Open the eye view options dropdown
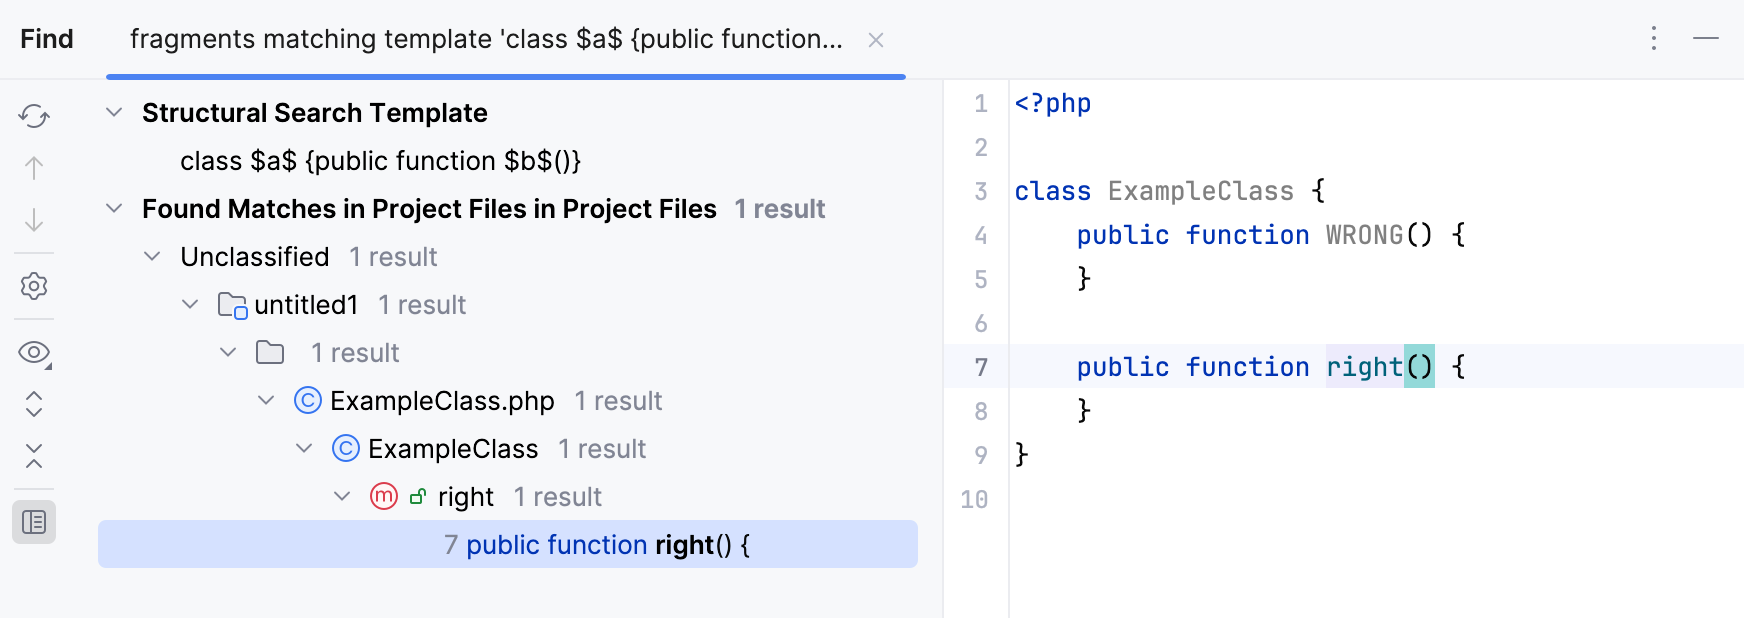Image resolution: width=1744 pixels, height=618 pixels. [34, 353]
